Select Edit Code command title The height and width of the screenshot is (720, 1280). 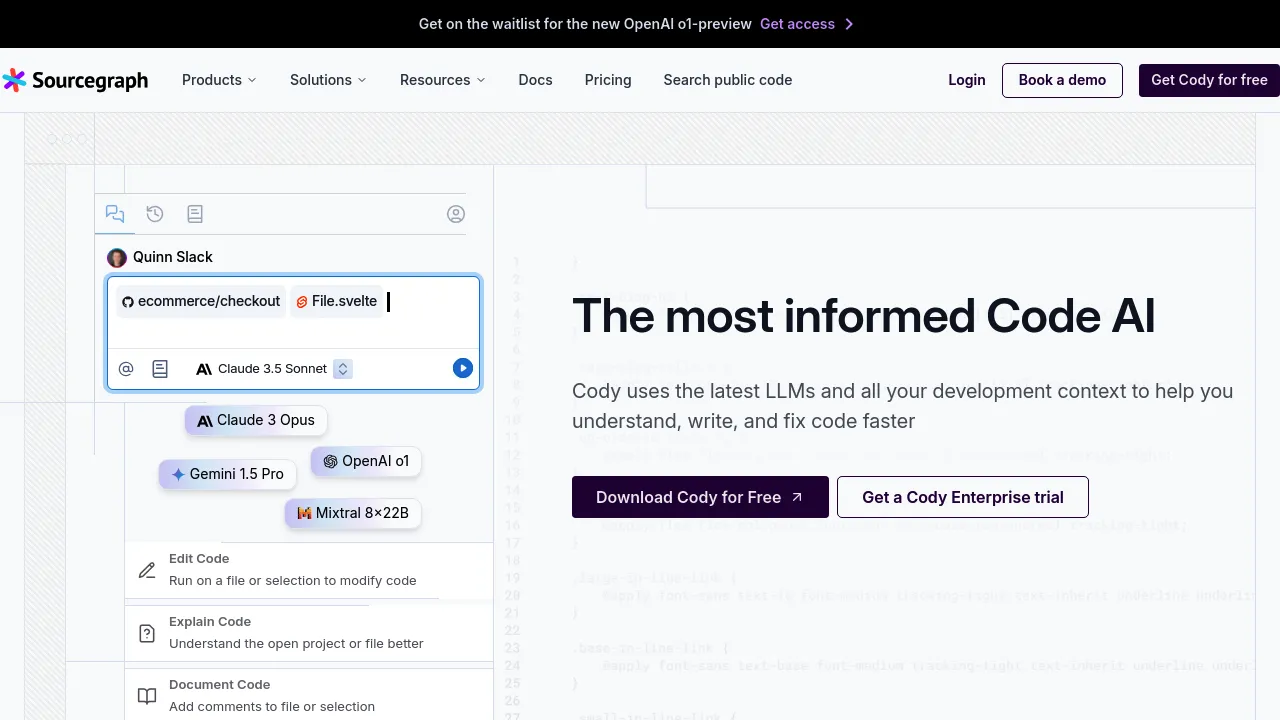pos(199,559)
